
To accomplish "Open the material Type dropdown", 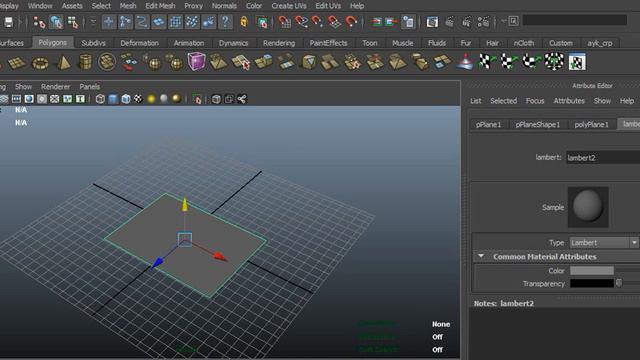I will coord(604,242).
